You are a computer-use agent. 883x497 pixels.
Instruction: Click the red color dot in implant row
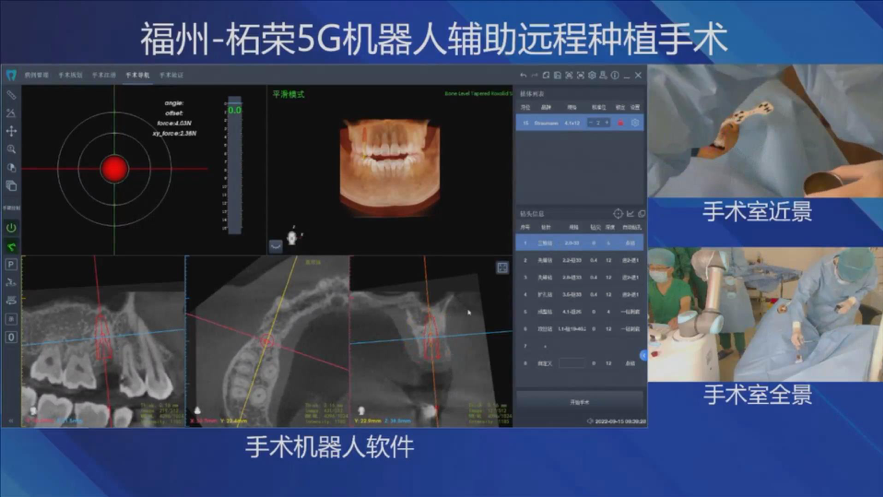click(x=621, y=123)
